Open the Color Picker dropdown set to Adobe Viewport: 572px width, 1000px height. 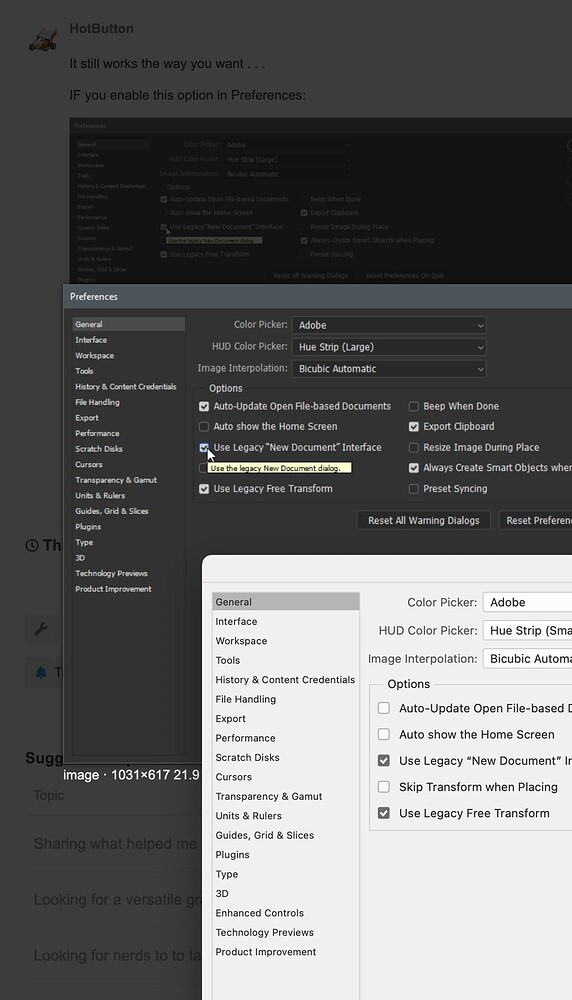[x=389, y=325]
